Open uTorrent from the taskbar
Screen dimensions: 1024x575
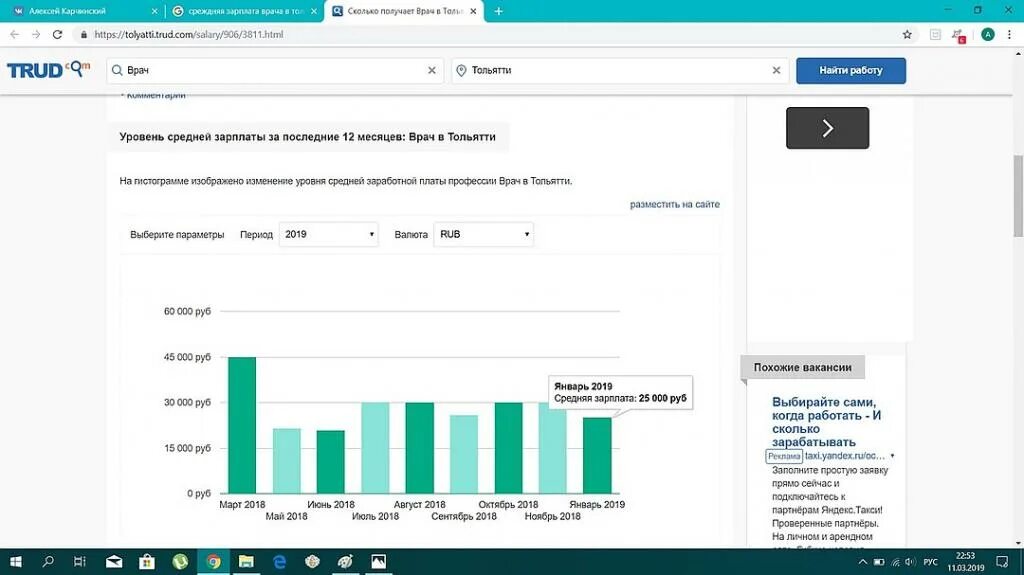coord(180,562)
